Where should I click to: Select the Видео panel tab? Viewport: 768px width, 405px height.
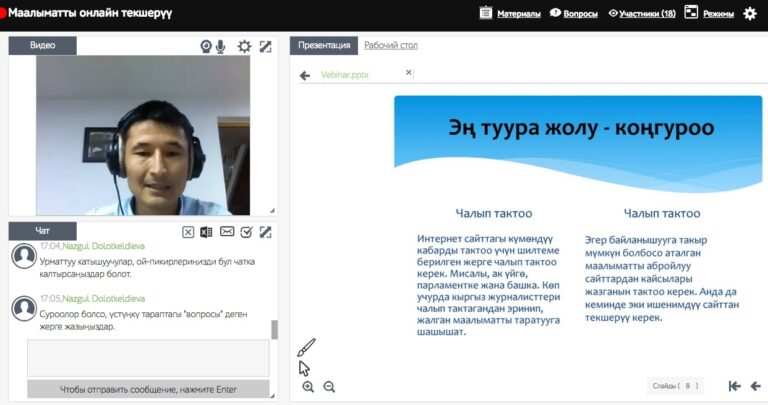point(43,45)
